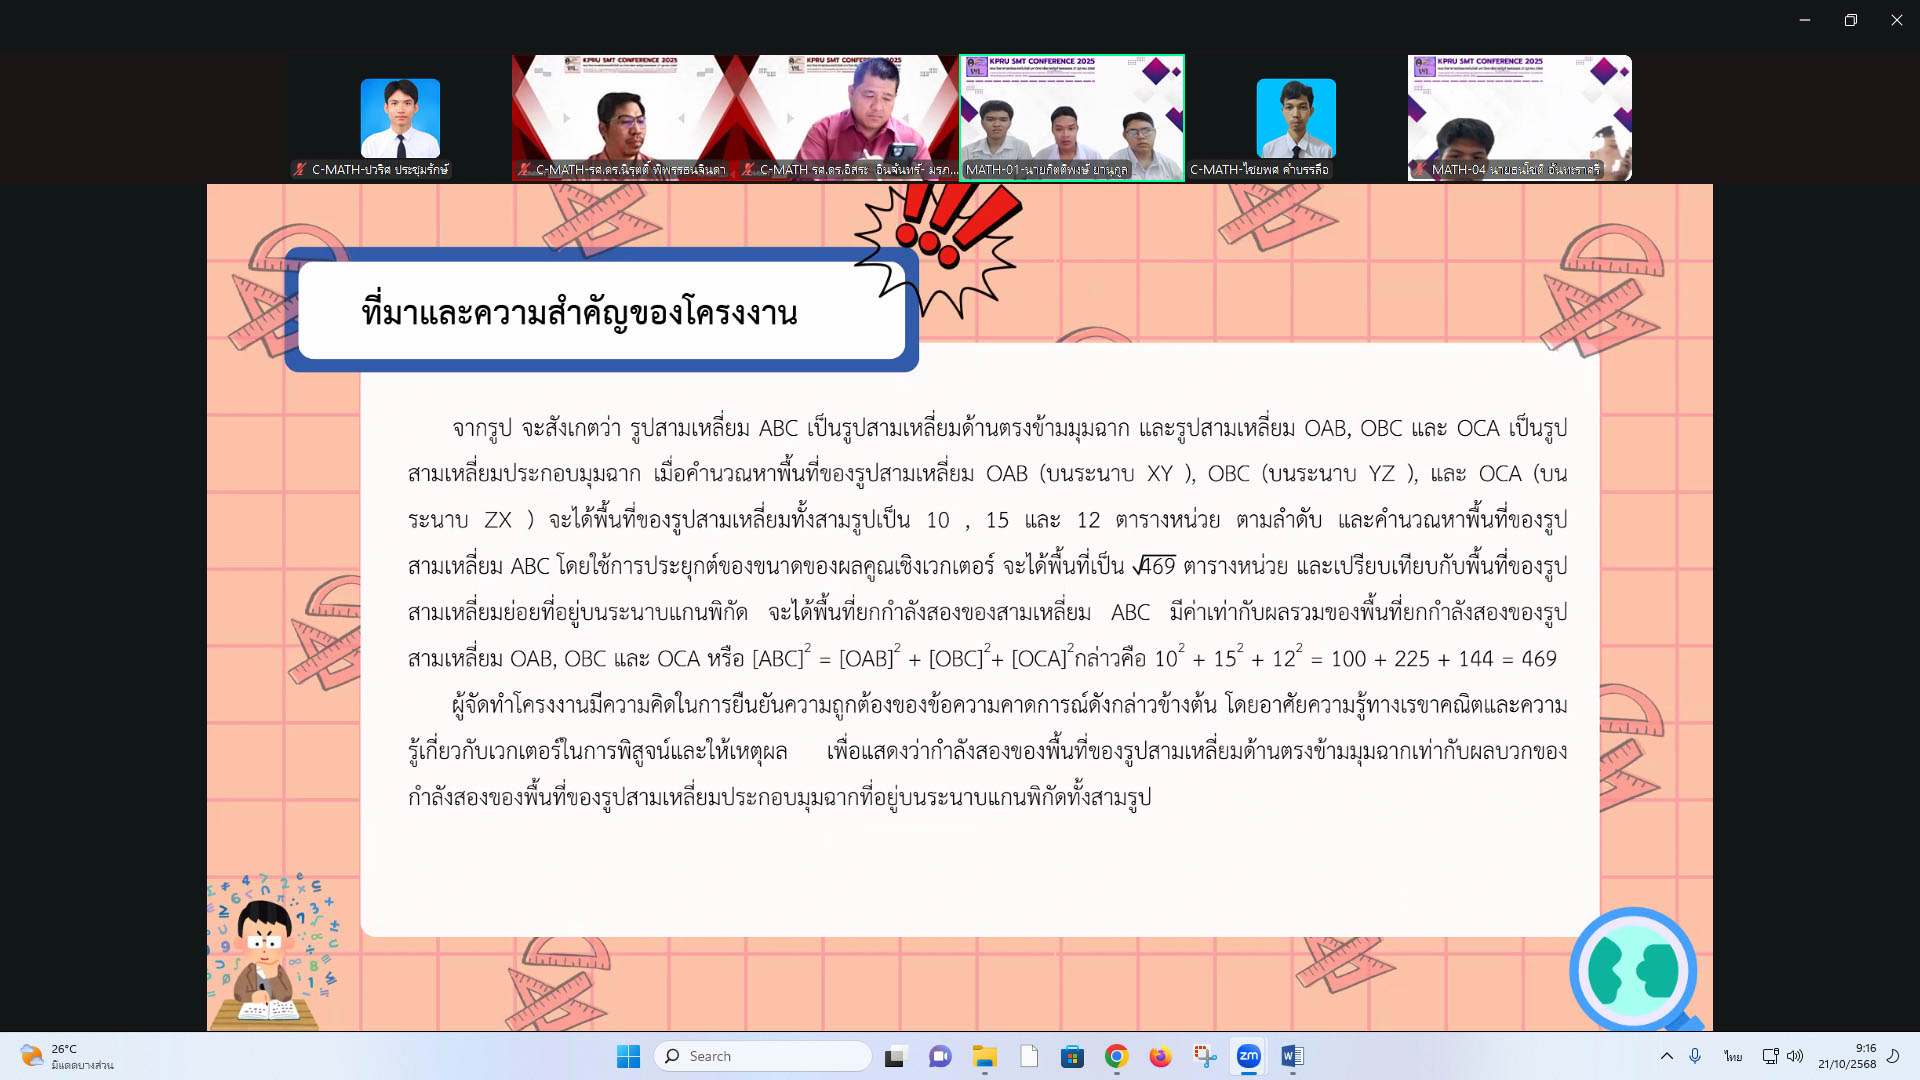Image resolution: width=1920 pixels, height=1080 pixels.
Task: Open the Snipping Tool icon
Action: (x=1204, y=1056)
